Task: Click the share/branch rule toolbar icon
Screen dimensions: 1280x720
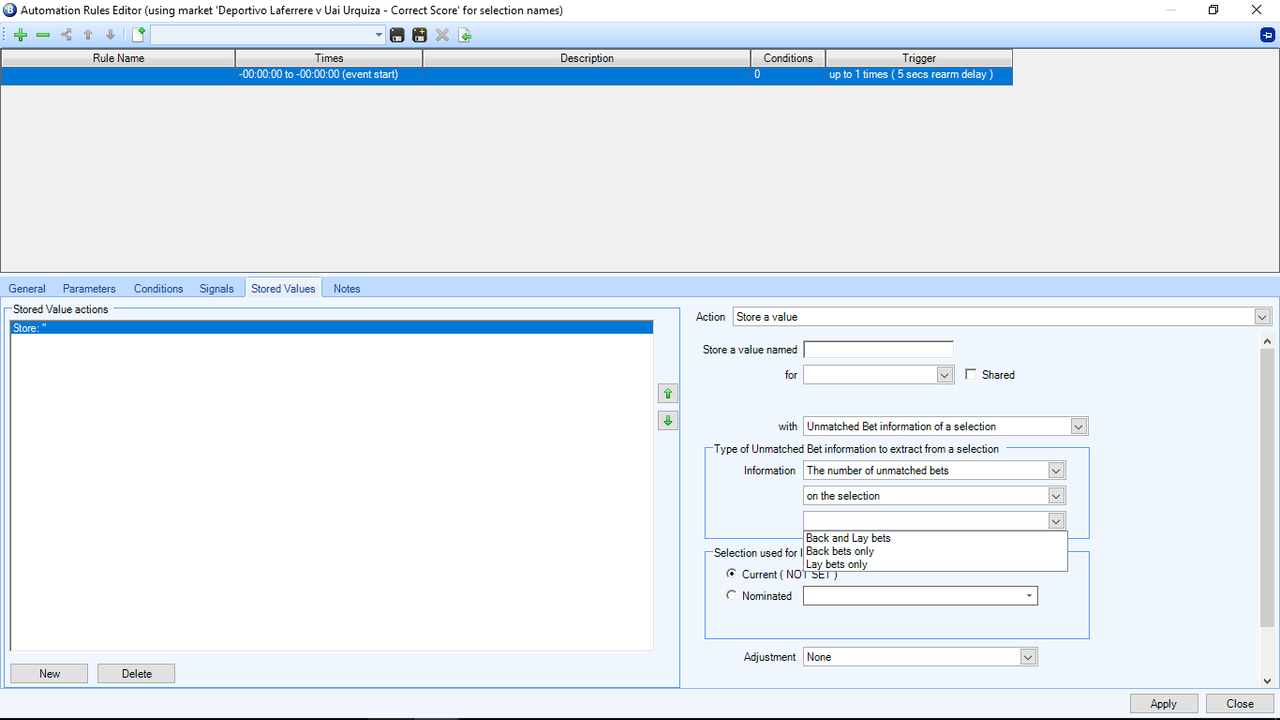Action: click(66, 35)
